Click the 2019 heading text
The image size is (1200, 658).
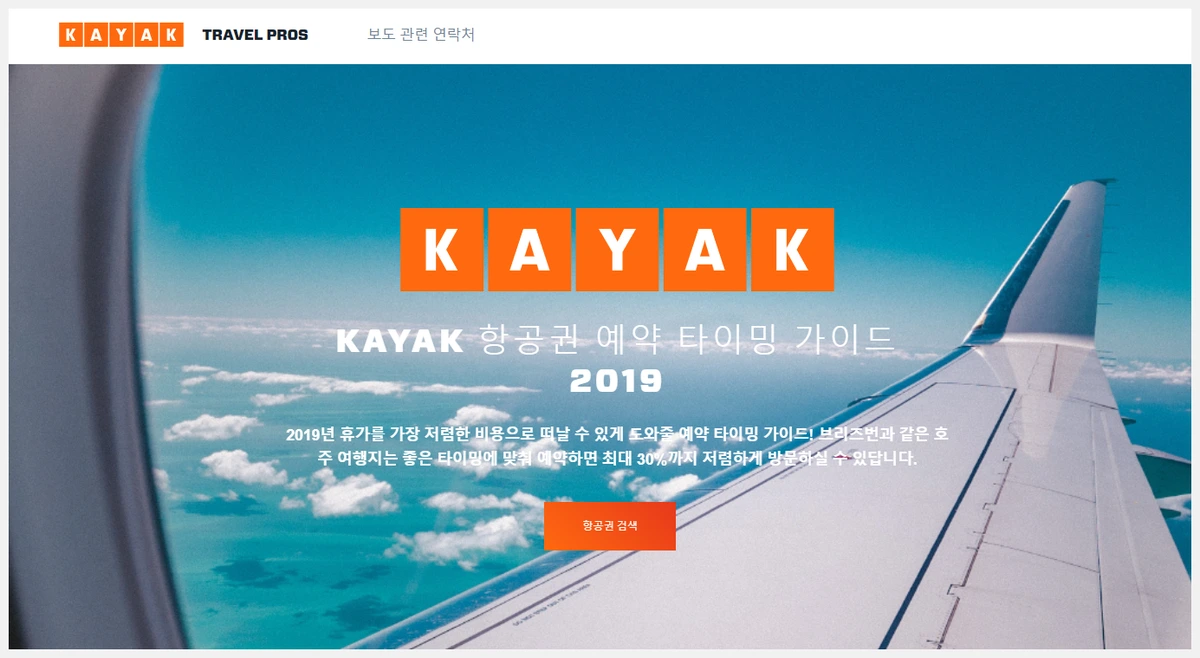[616, 381]
